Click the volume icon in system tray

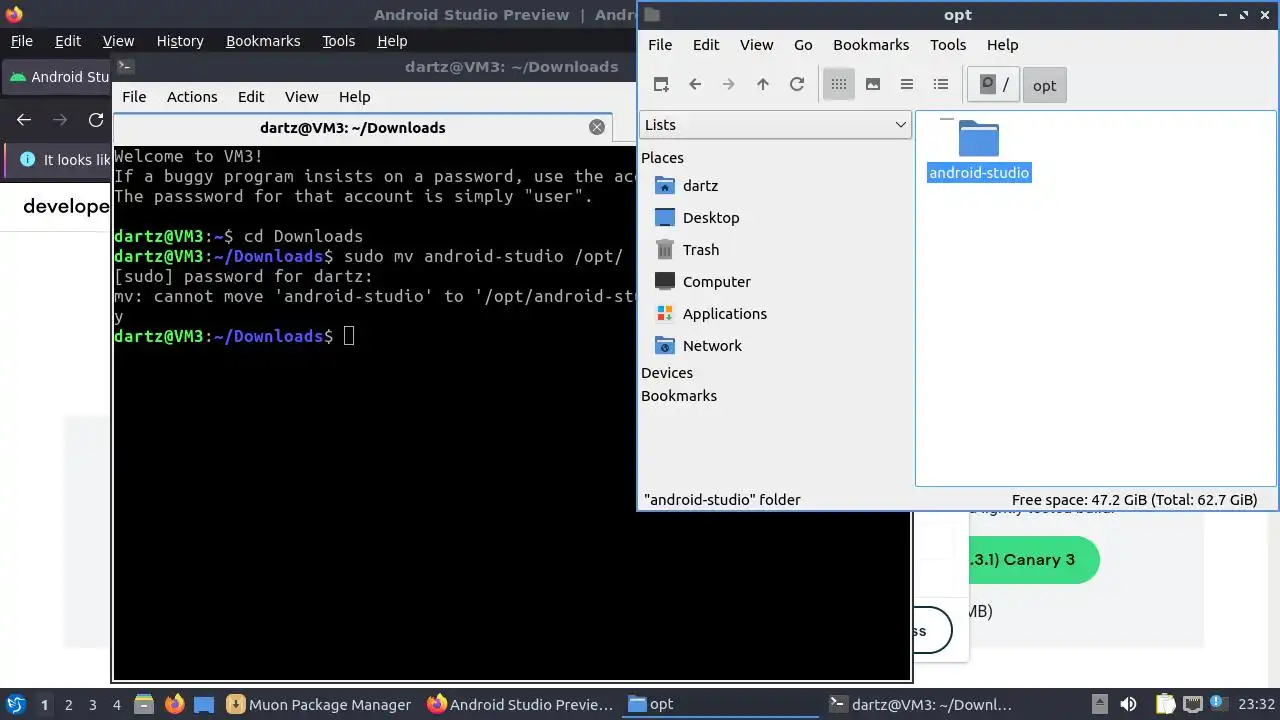1128,704
